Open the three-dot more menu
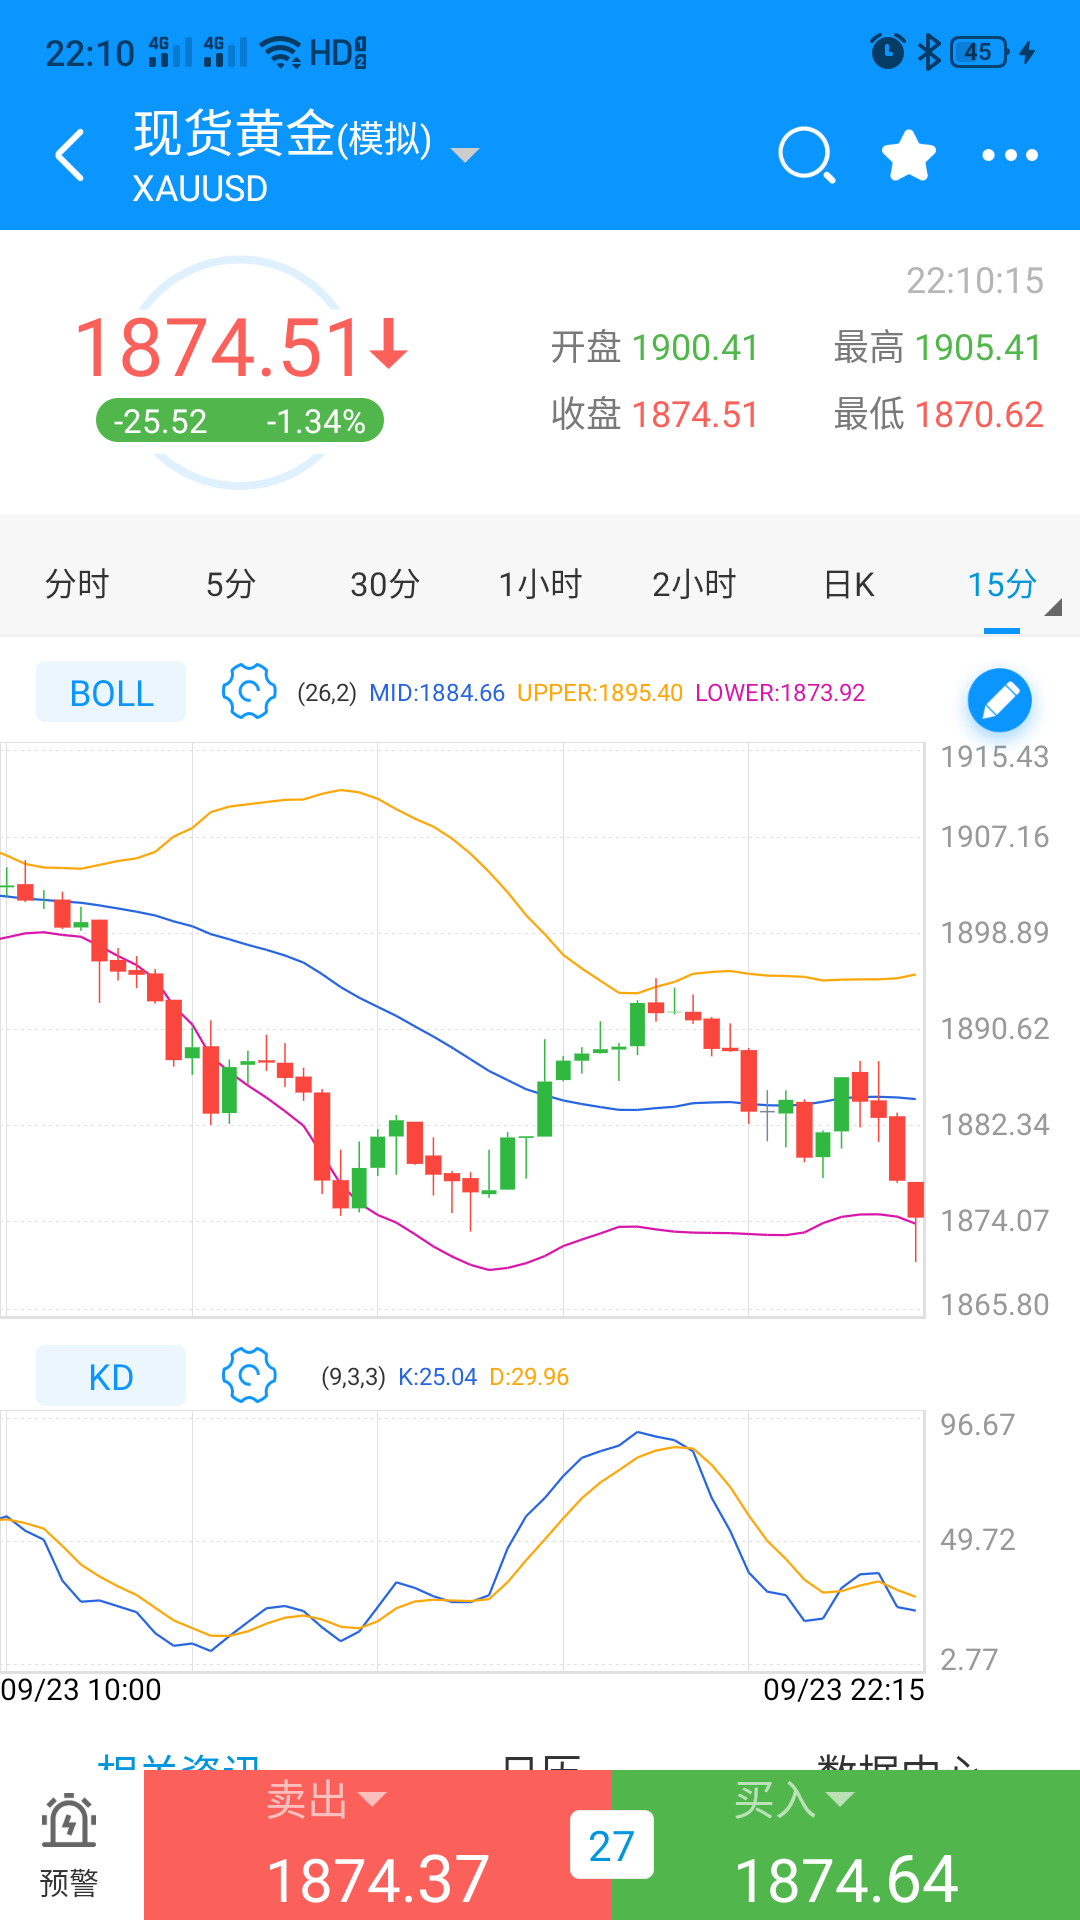The height and width of the screenshot is (1920, 1080). coord(1010,155)
